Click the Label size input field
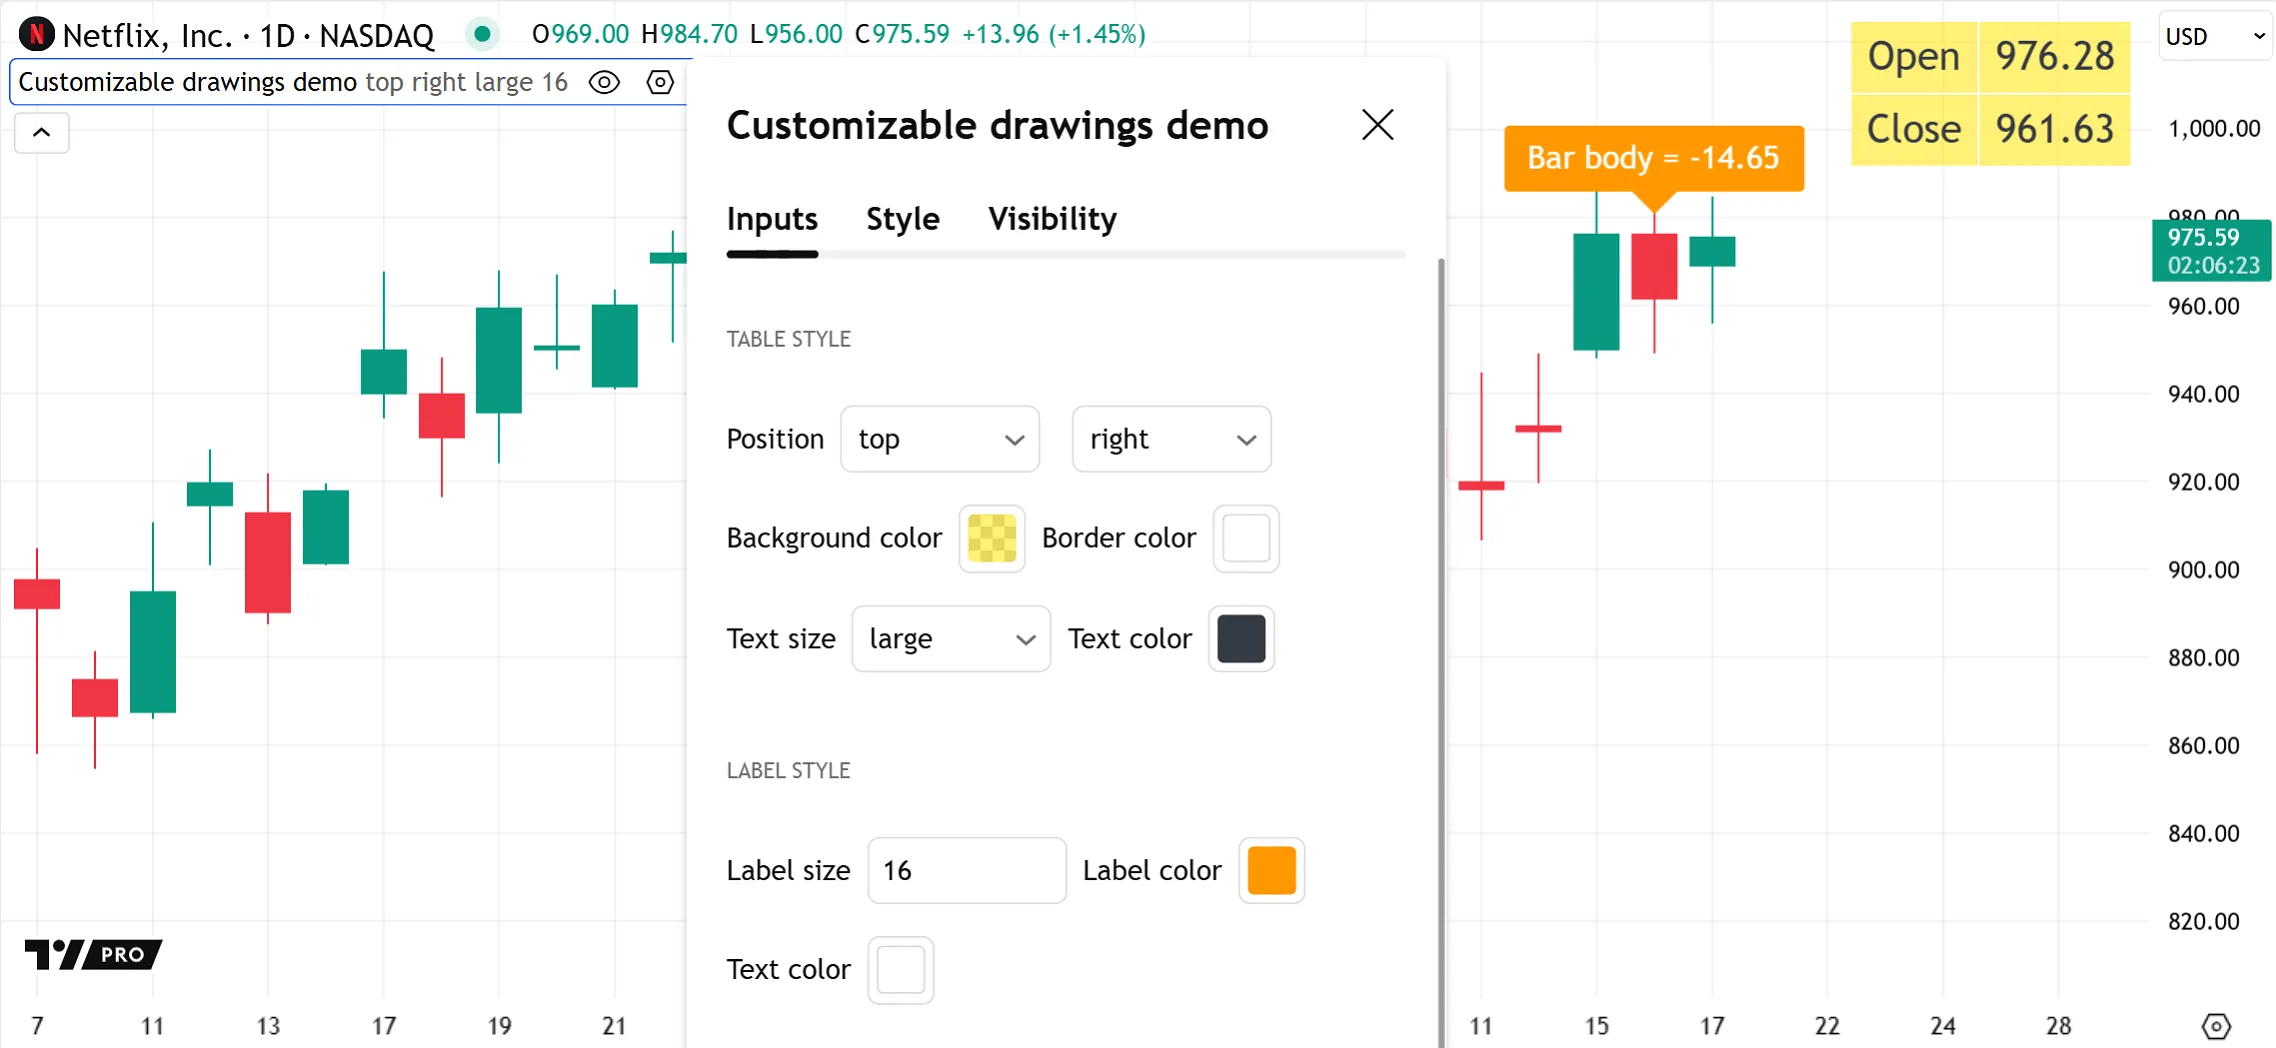This screenshot has width=2276, height=1048. (x=966, y=870)
